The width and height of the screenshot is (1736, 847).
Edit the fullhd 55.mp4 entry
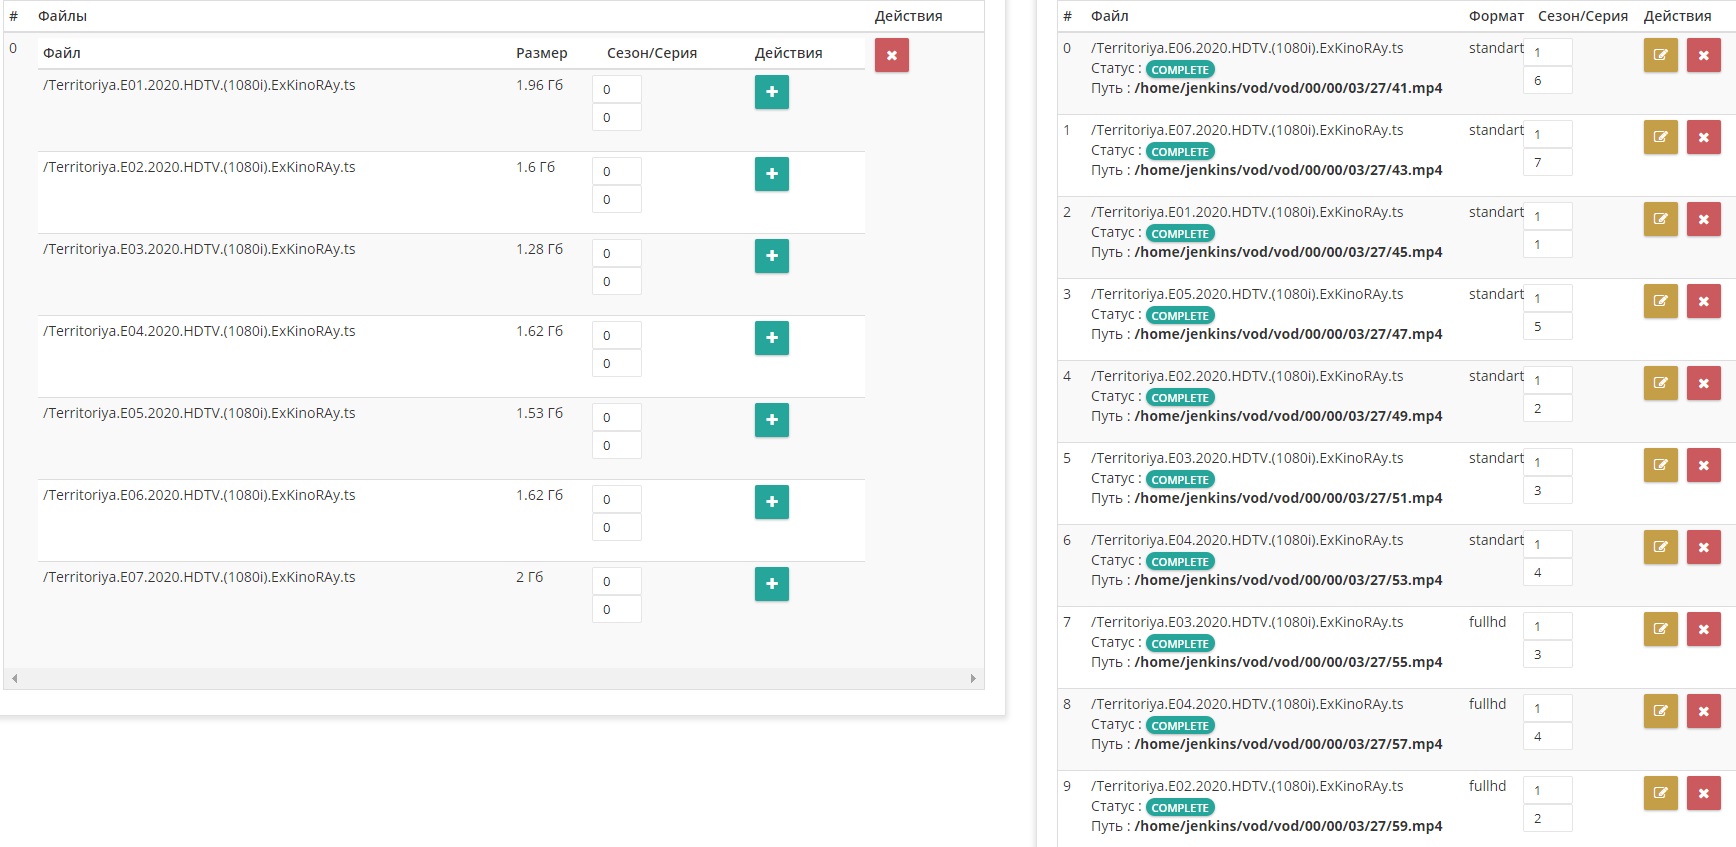1660,629
